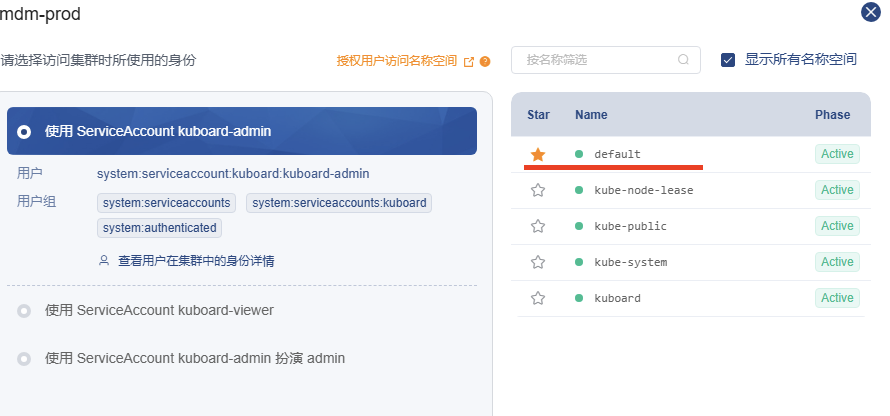Select ServiceAccount kuboard-admin identity
Viewport: 890px width, 416px height.
(24, 131)
